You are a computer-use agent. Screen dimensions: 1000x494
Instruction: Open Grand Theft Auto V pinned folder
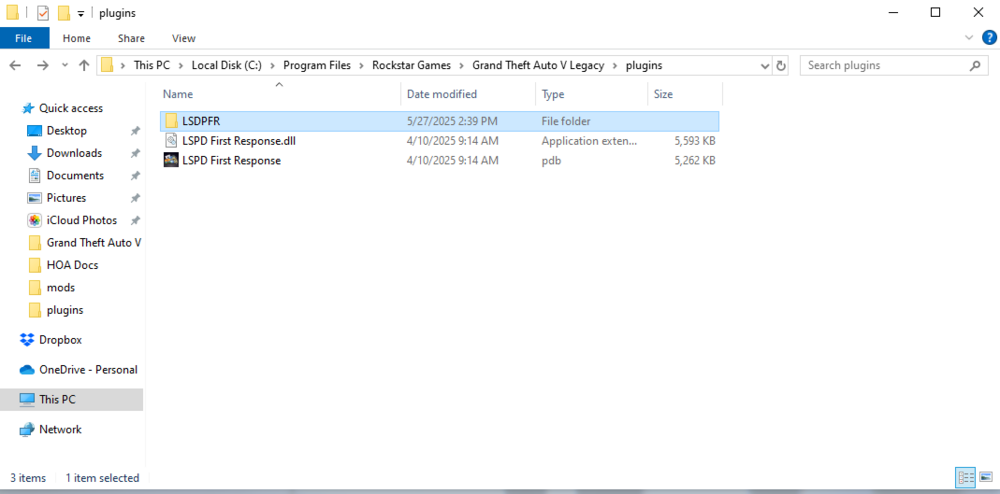94,243
